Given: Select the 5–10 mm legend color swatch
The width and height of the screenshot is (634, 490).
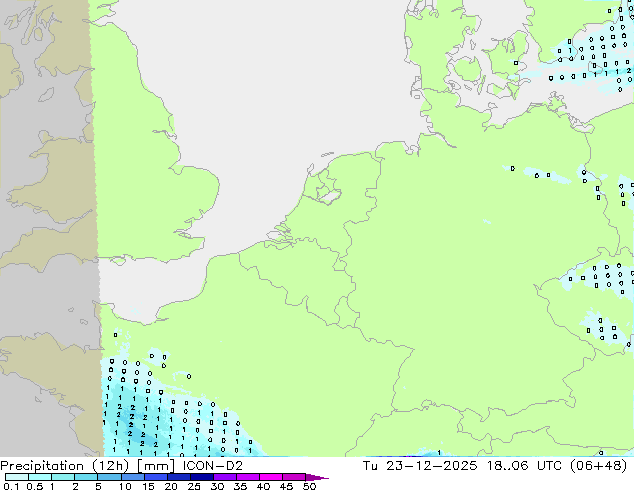Looking at the screenshot, I should point(109,477).
